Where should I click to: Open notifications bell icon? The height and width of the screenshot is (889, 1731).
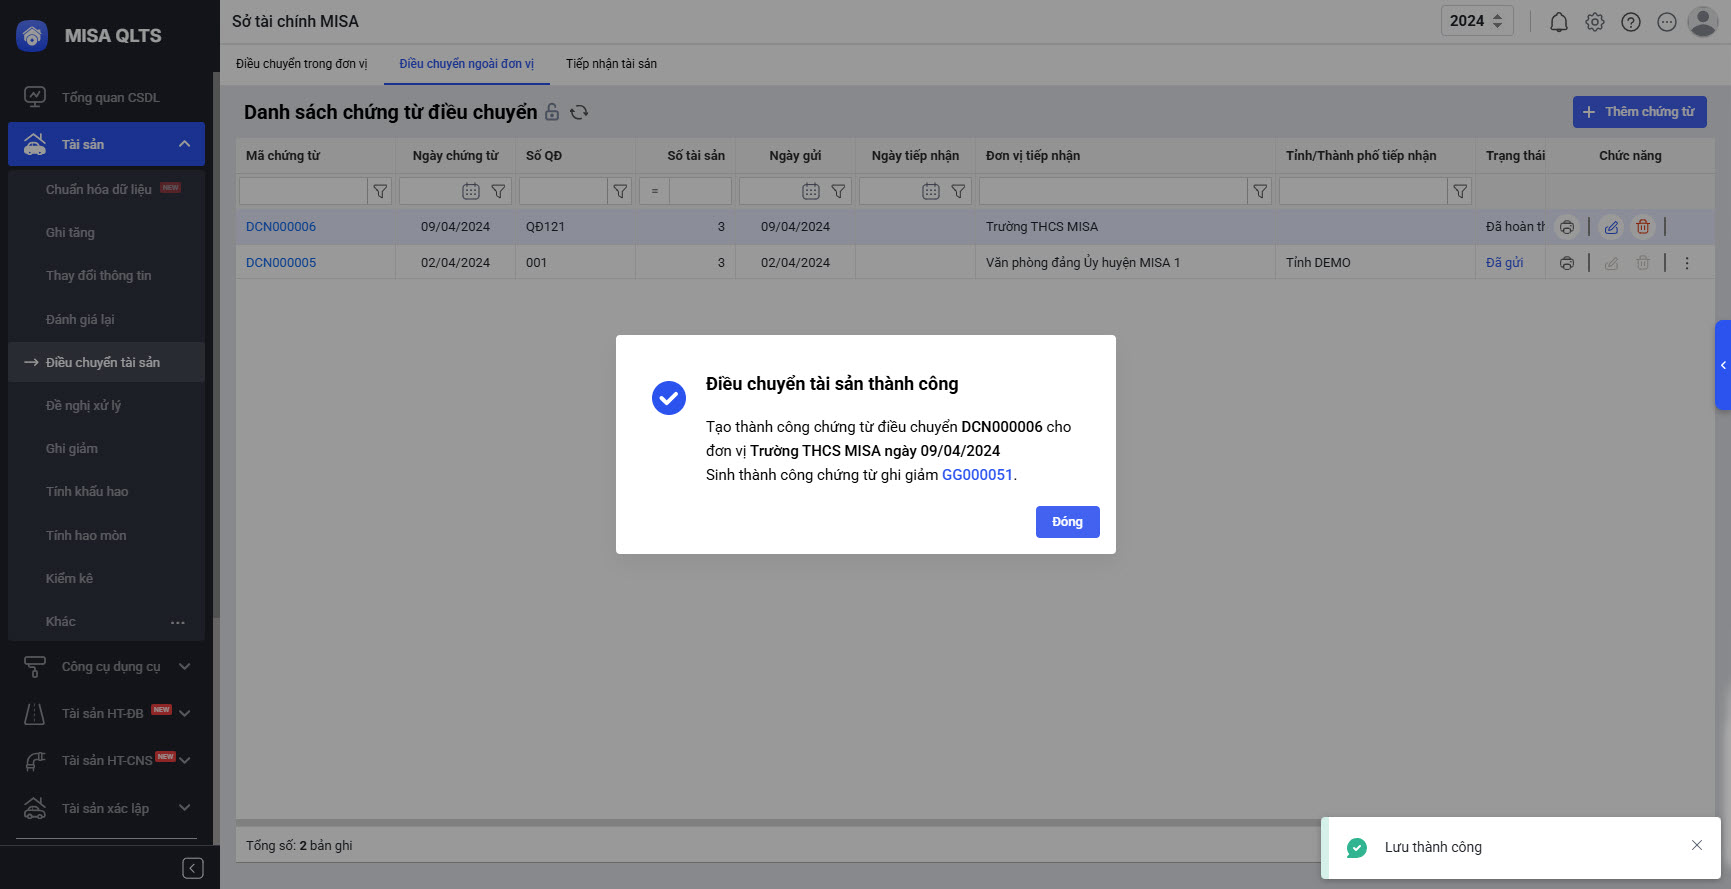click(1559, 22)
